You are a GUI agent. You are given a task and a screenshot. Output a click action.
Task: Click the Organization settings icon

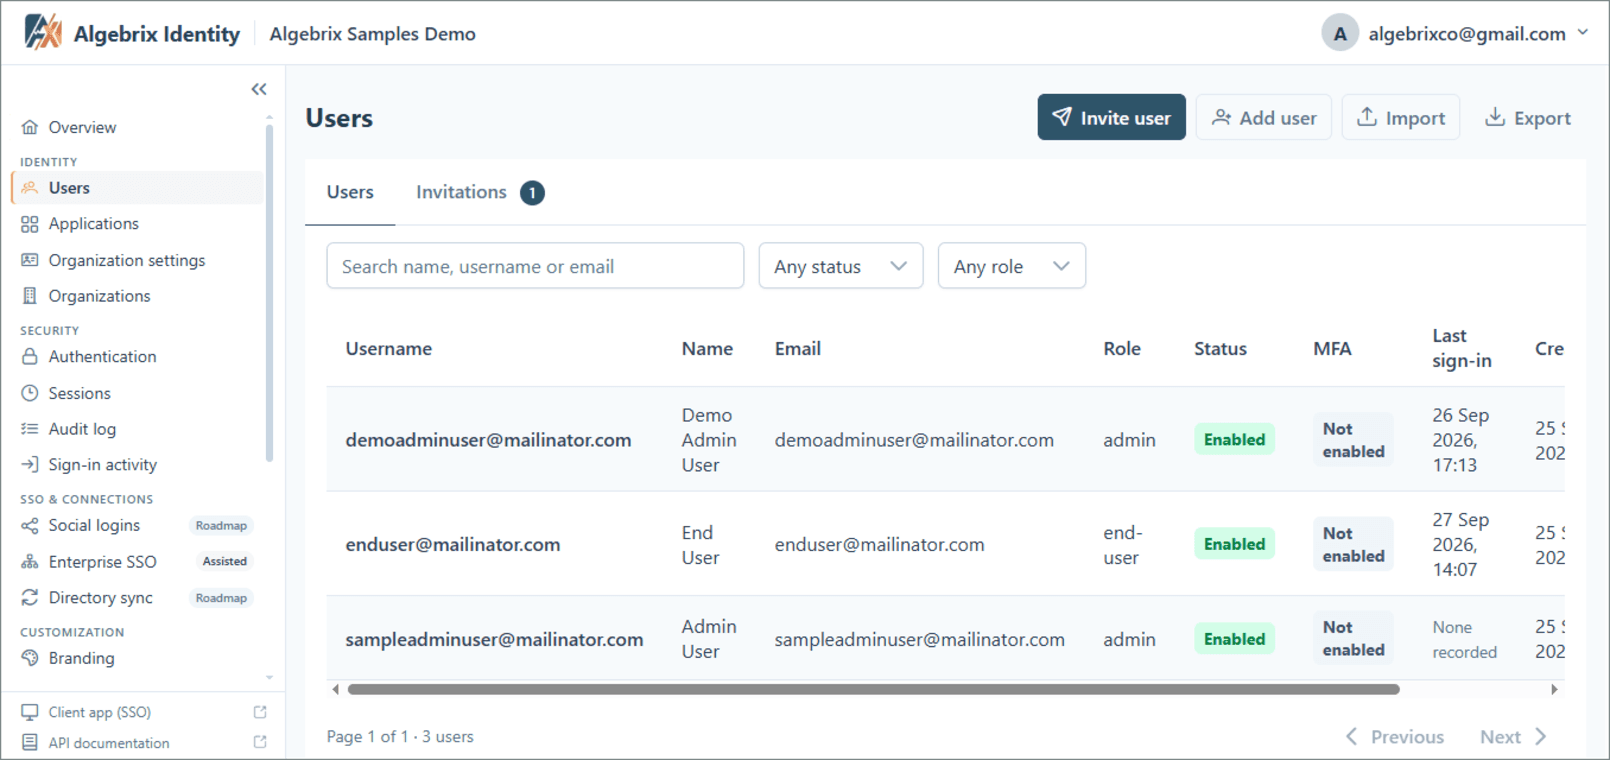(x=30, y=260)
